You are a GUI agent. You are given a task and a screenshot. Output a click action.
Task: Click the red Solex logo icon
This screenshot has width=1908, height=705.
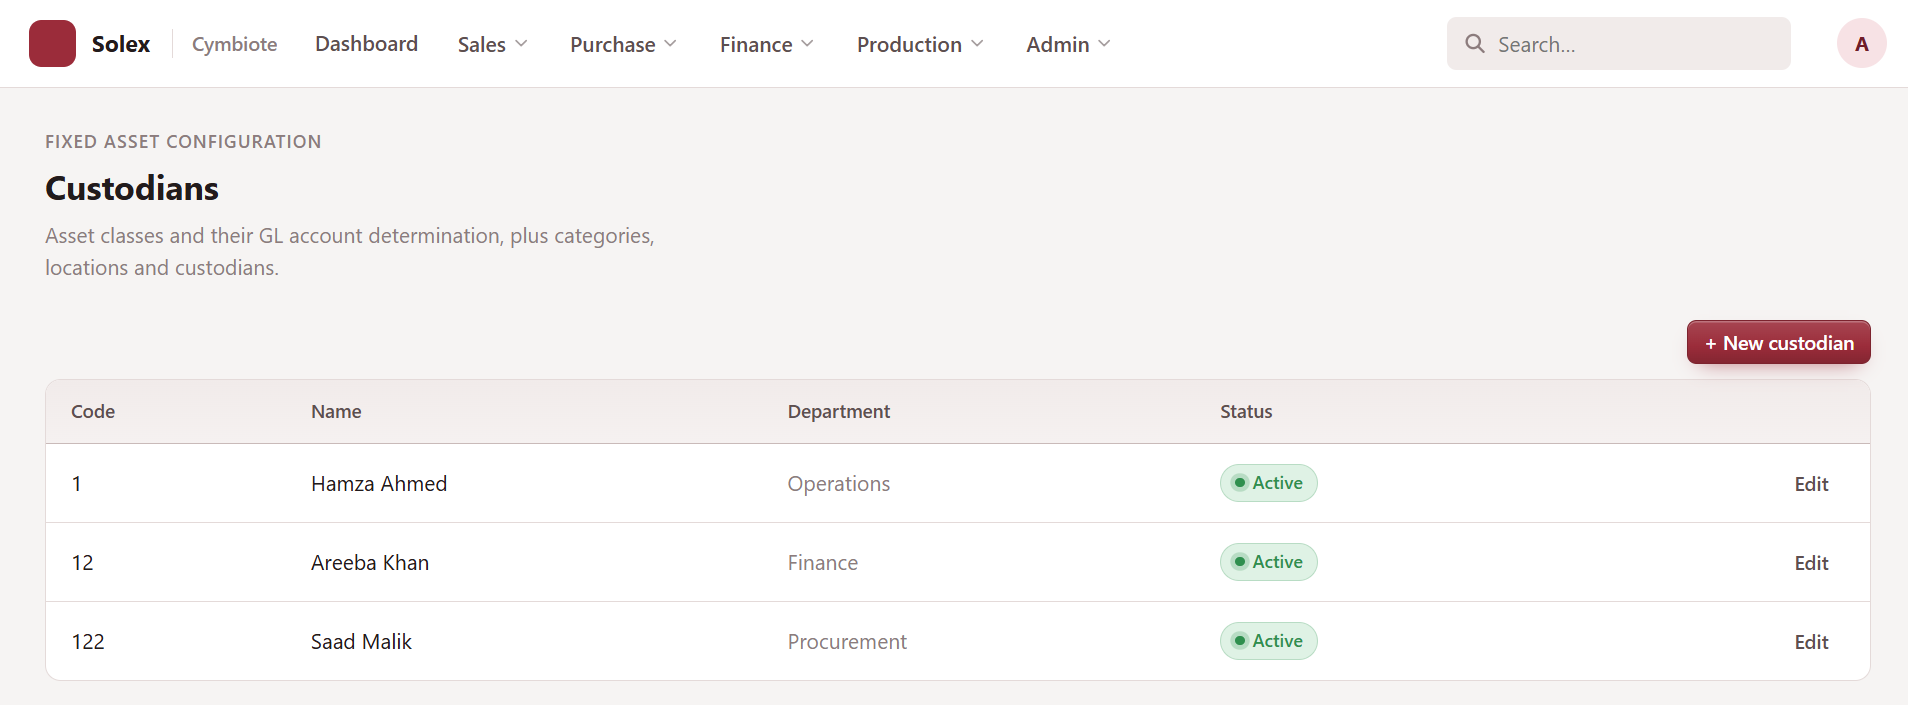(52, 44)
